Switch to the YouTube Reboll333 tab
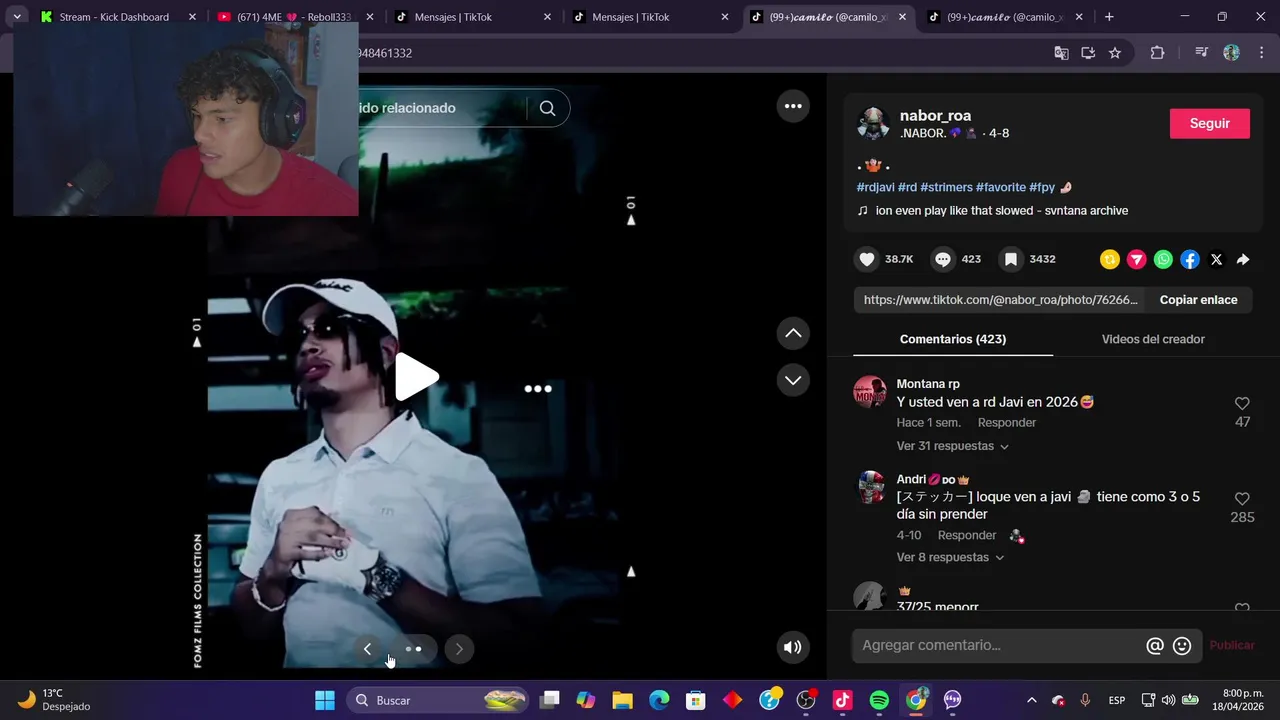 click(x=294, y=17)
